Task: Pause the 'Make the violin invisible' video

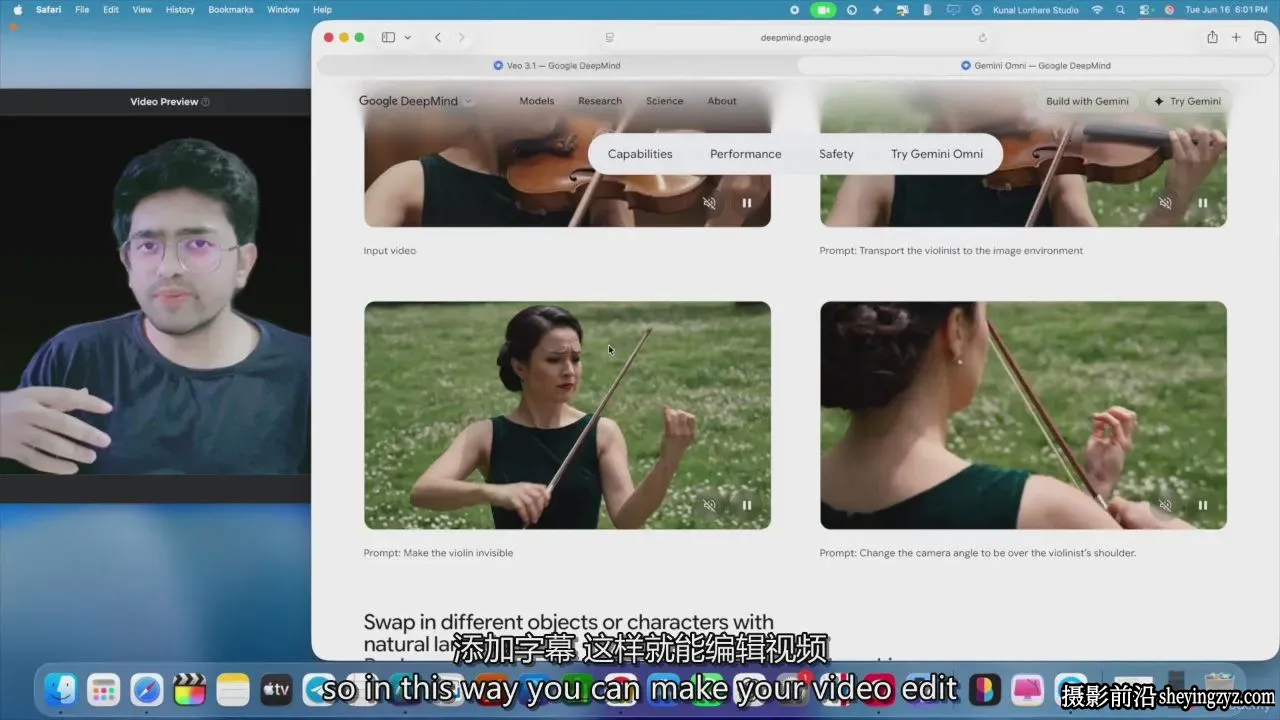Action: click(x=746, y=505)
